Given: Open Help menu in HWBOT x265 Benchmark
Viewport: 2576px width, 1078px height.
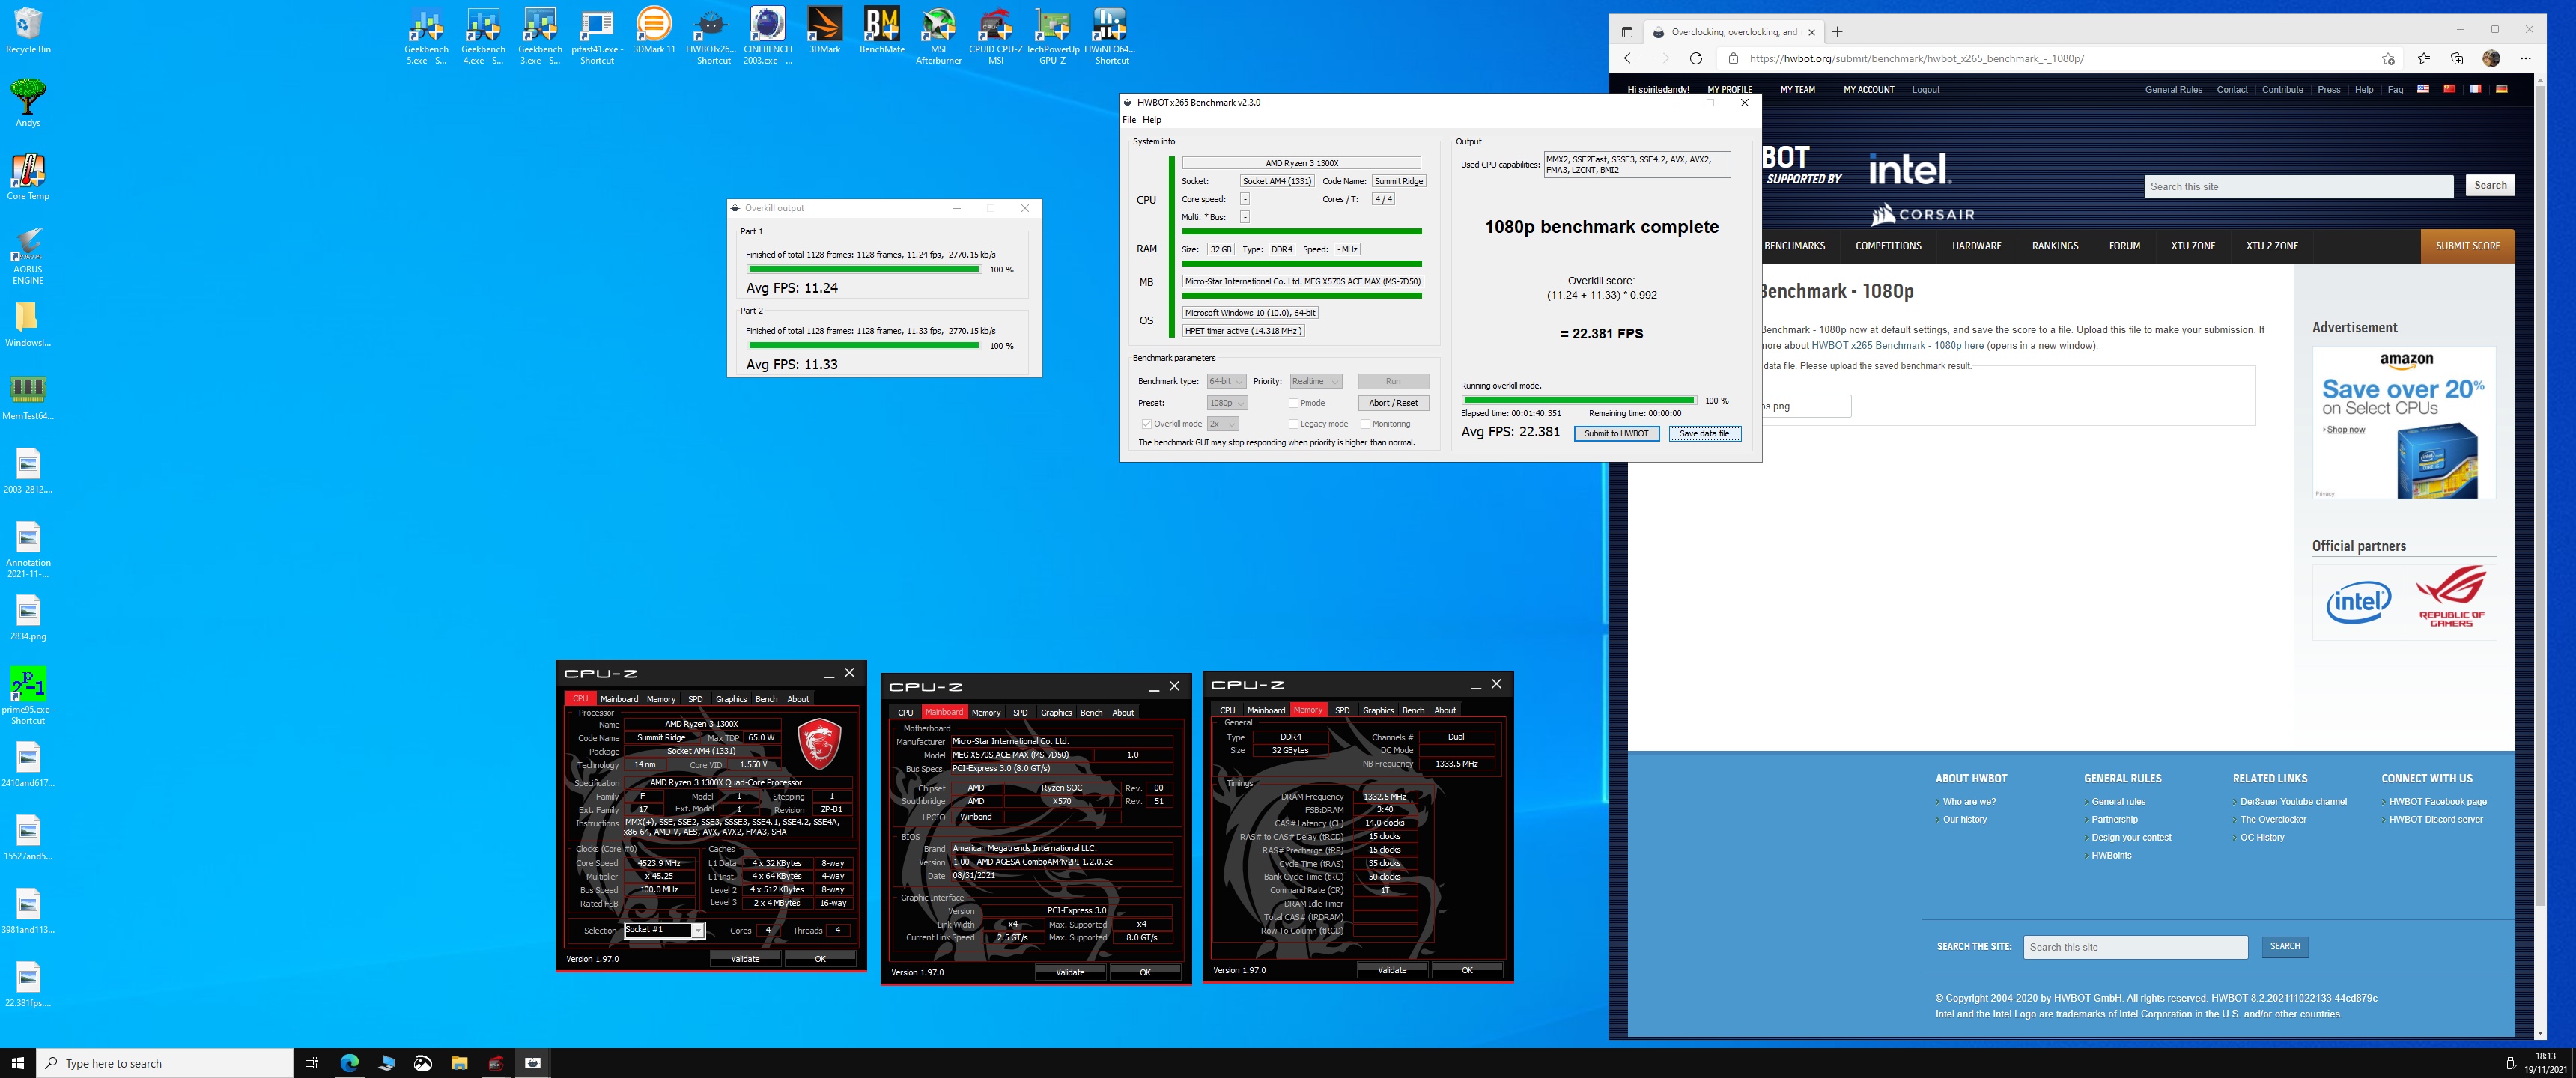Looking at the screenshot, I should (x=1152, y=120).
